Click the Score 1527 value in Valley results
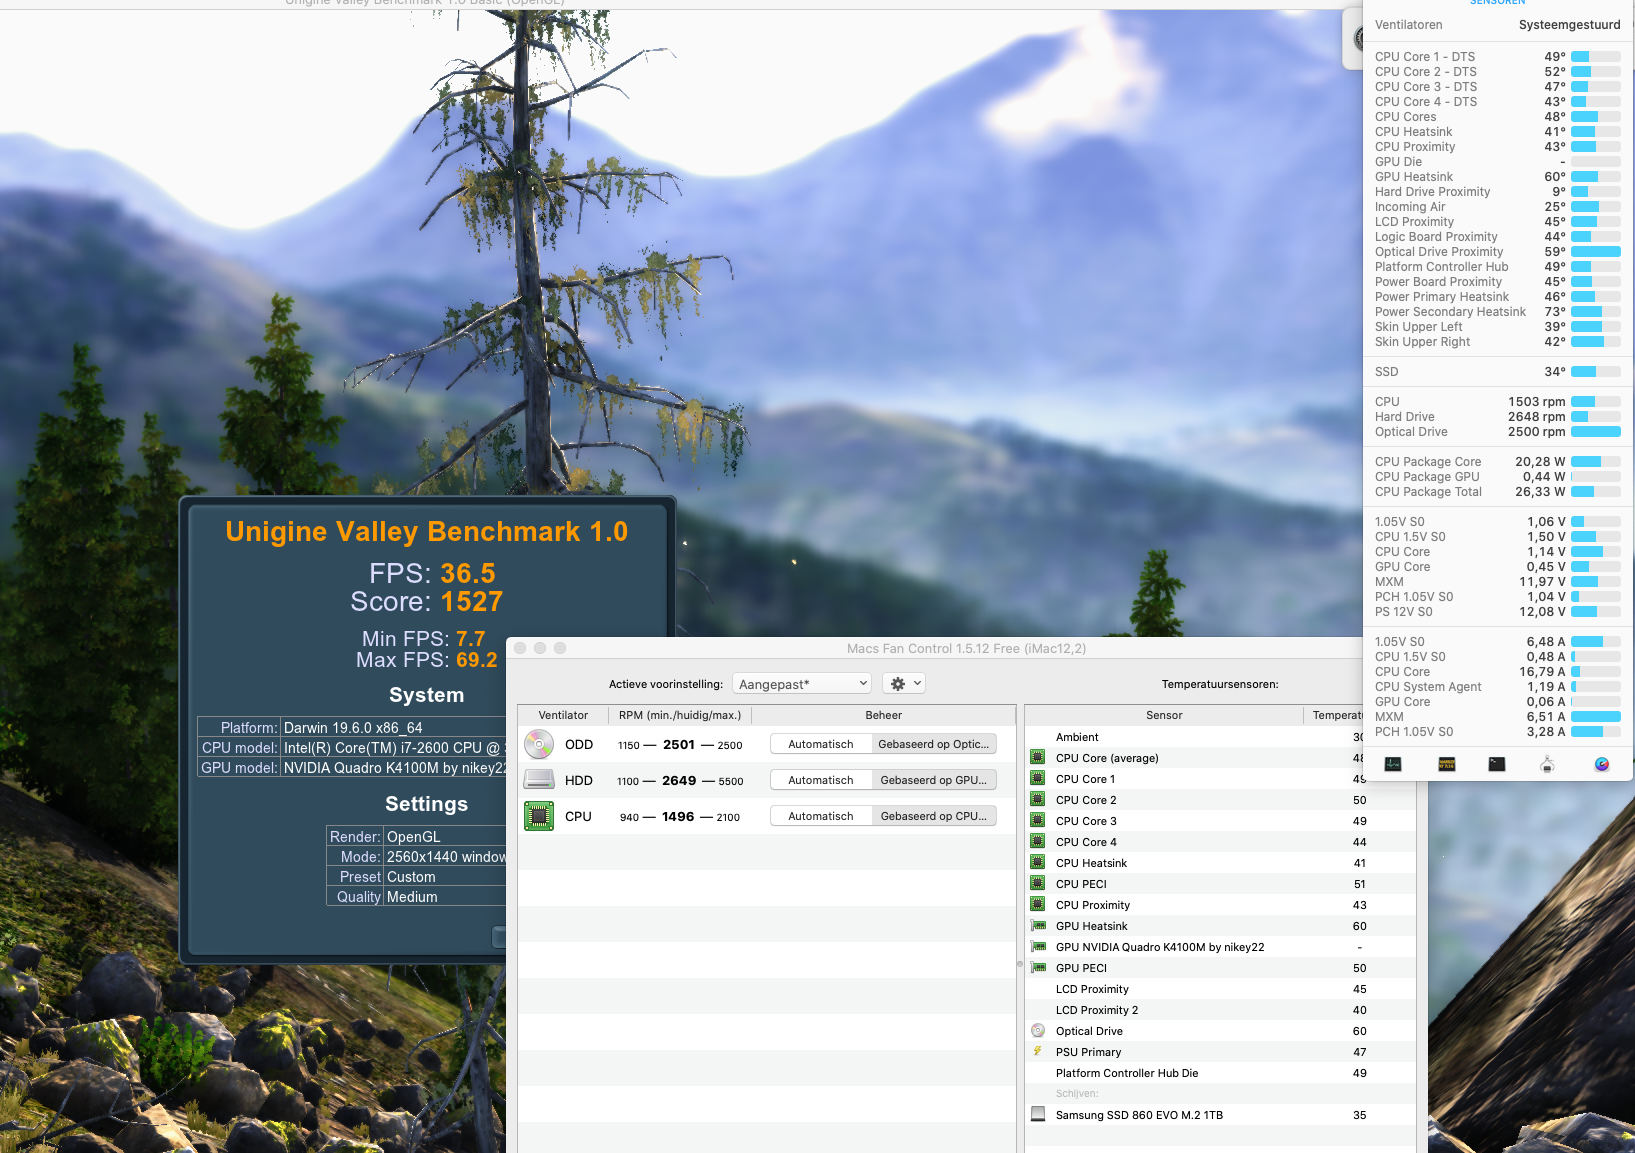This screenshot has width=1635, height=1153. click(472, 602)
